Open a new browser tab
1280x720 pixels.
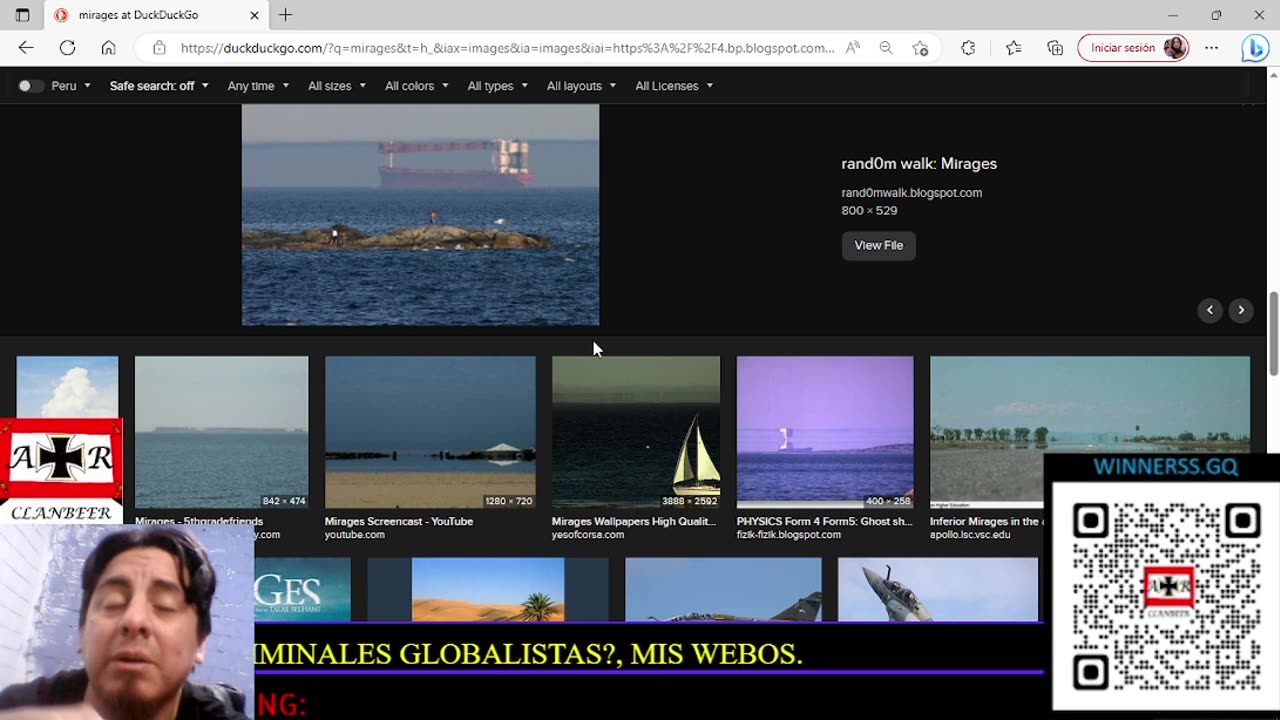(286, 15)
